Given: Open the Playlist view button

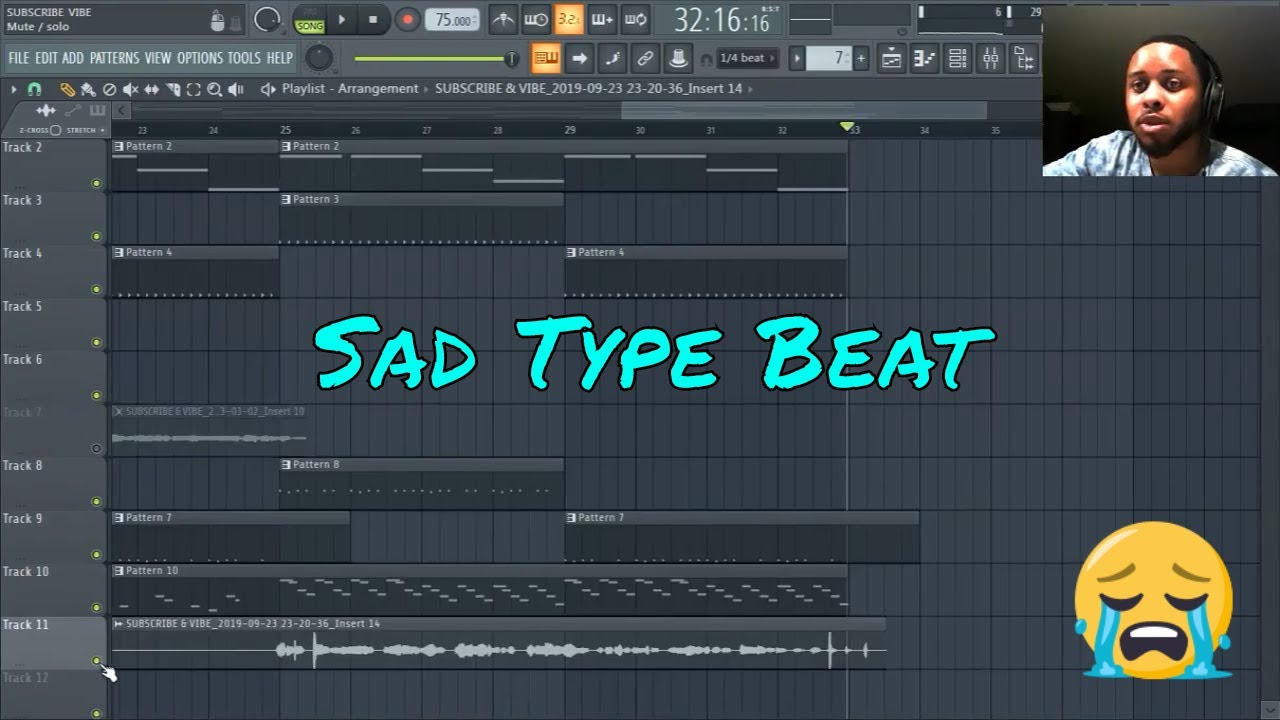Looking at the screenshot, I should tap(891, 58).
